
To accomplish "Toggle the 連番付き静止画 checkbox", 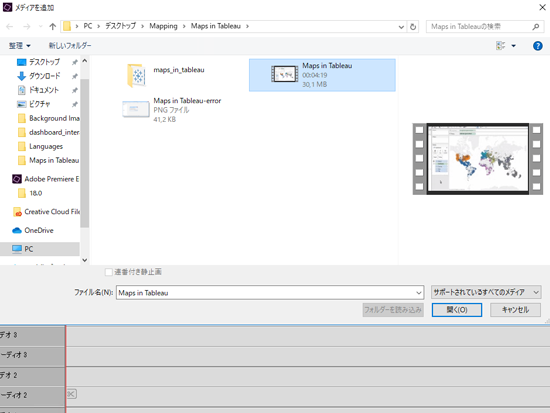I will (109, 272).
